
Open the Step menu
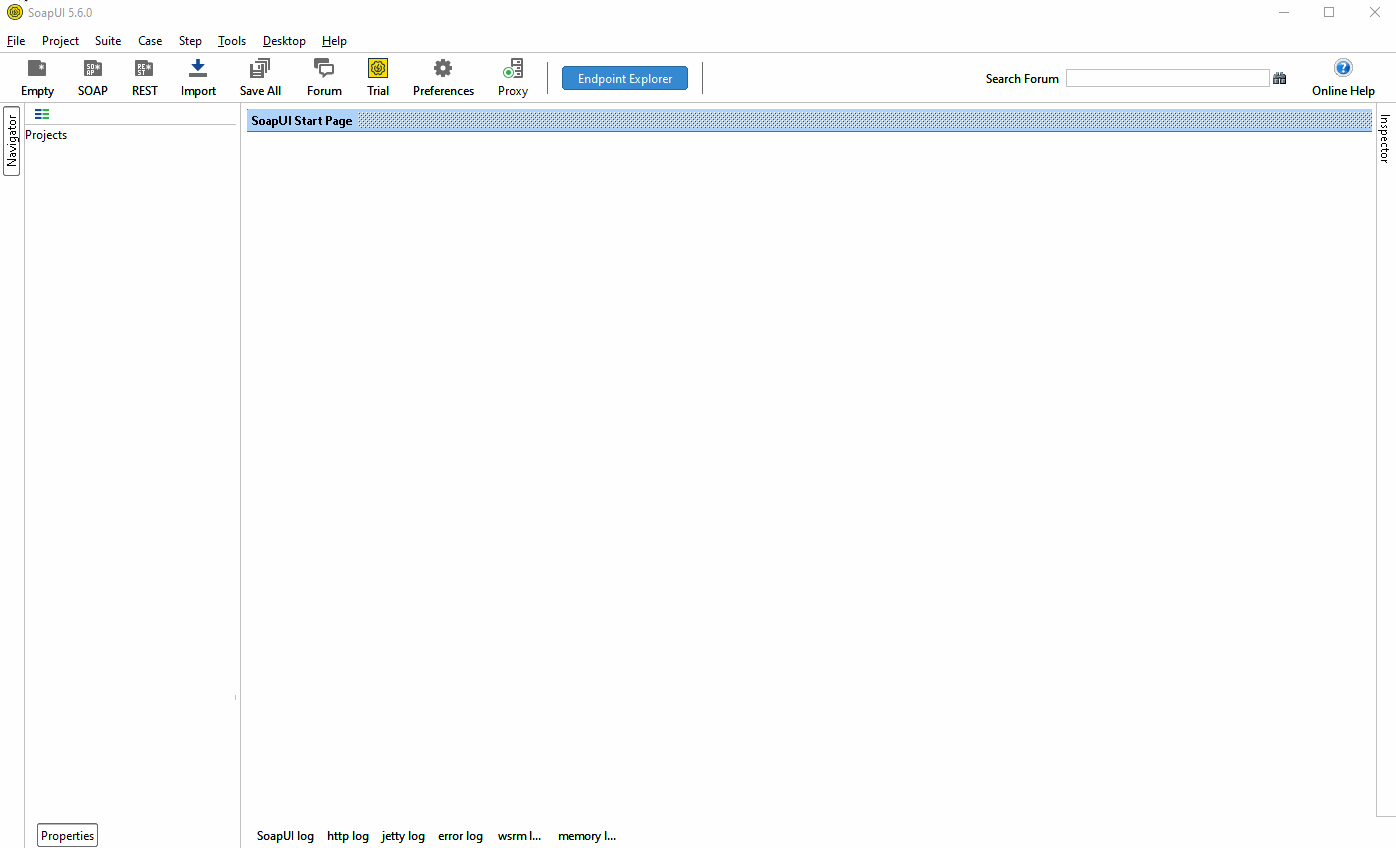click(x=190, y=41)
